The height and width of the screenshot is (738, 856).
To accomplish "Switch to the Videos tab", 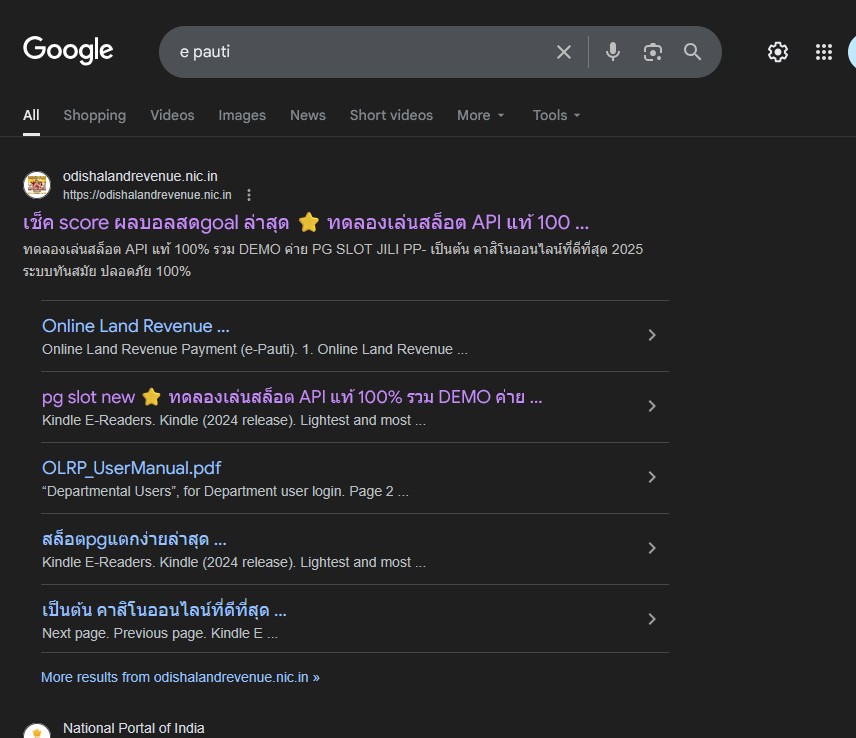I will (172, 115).
